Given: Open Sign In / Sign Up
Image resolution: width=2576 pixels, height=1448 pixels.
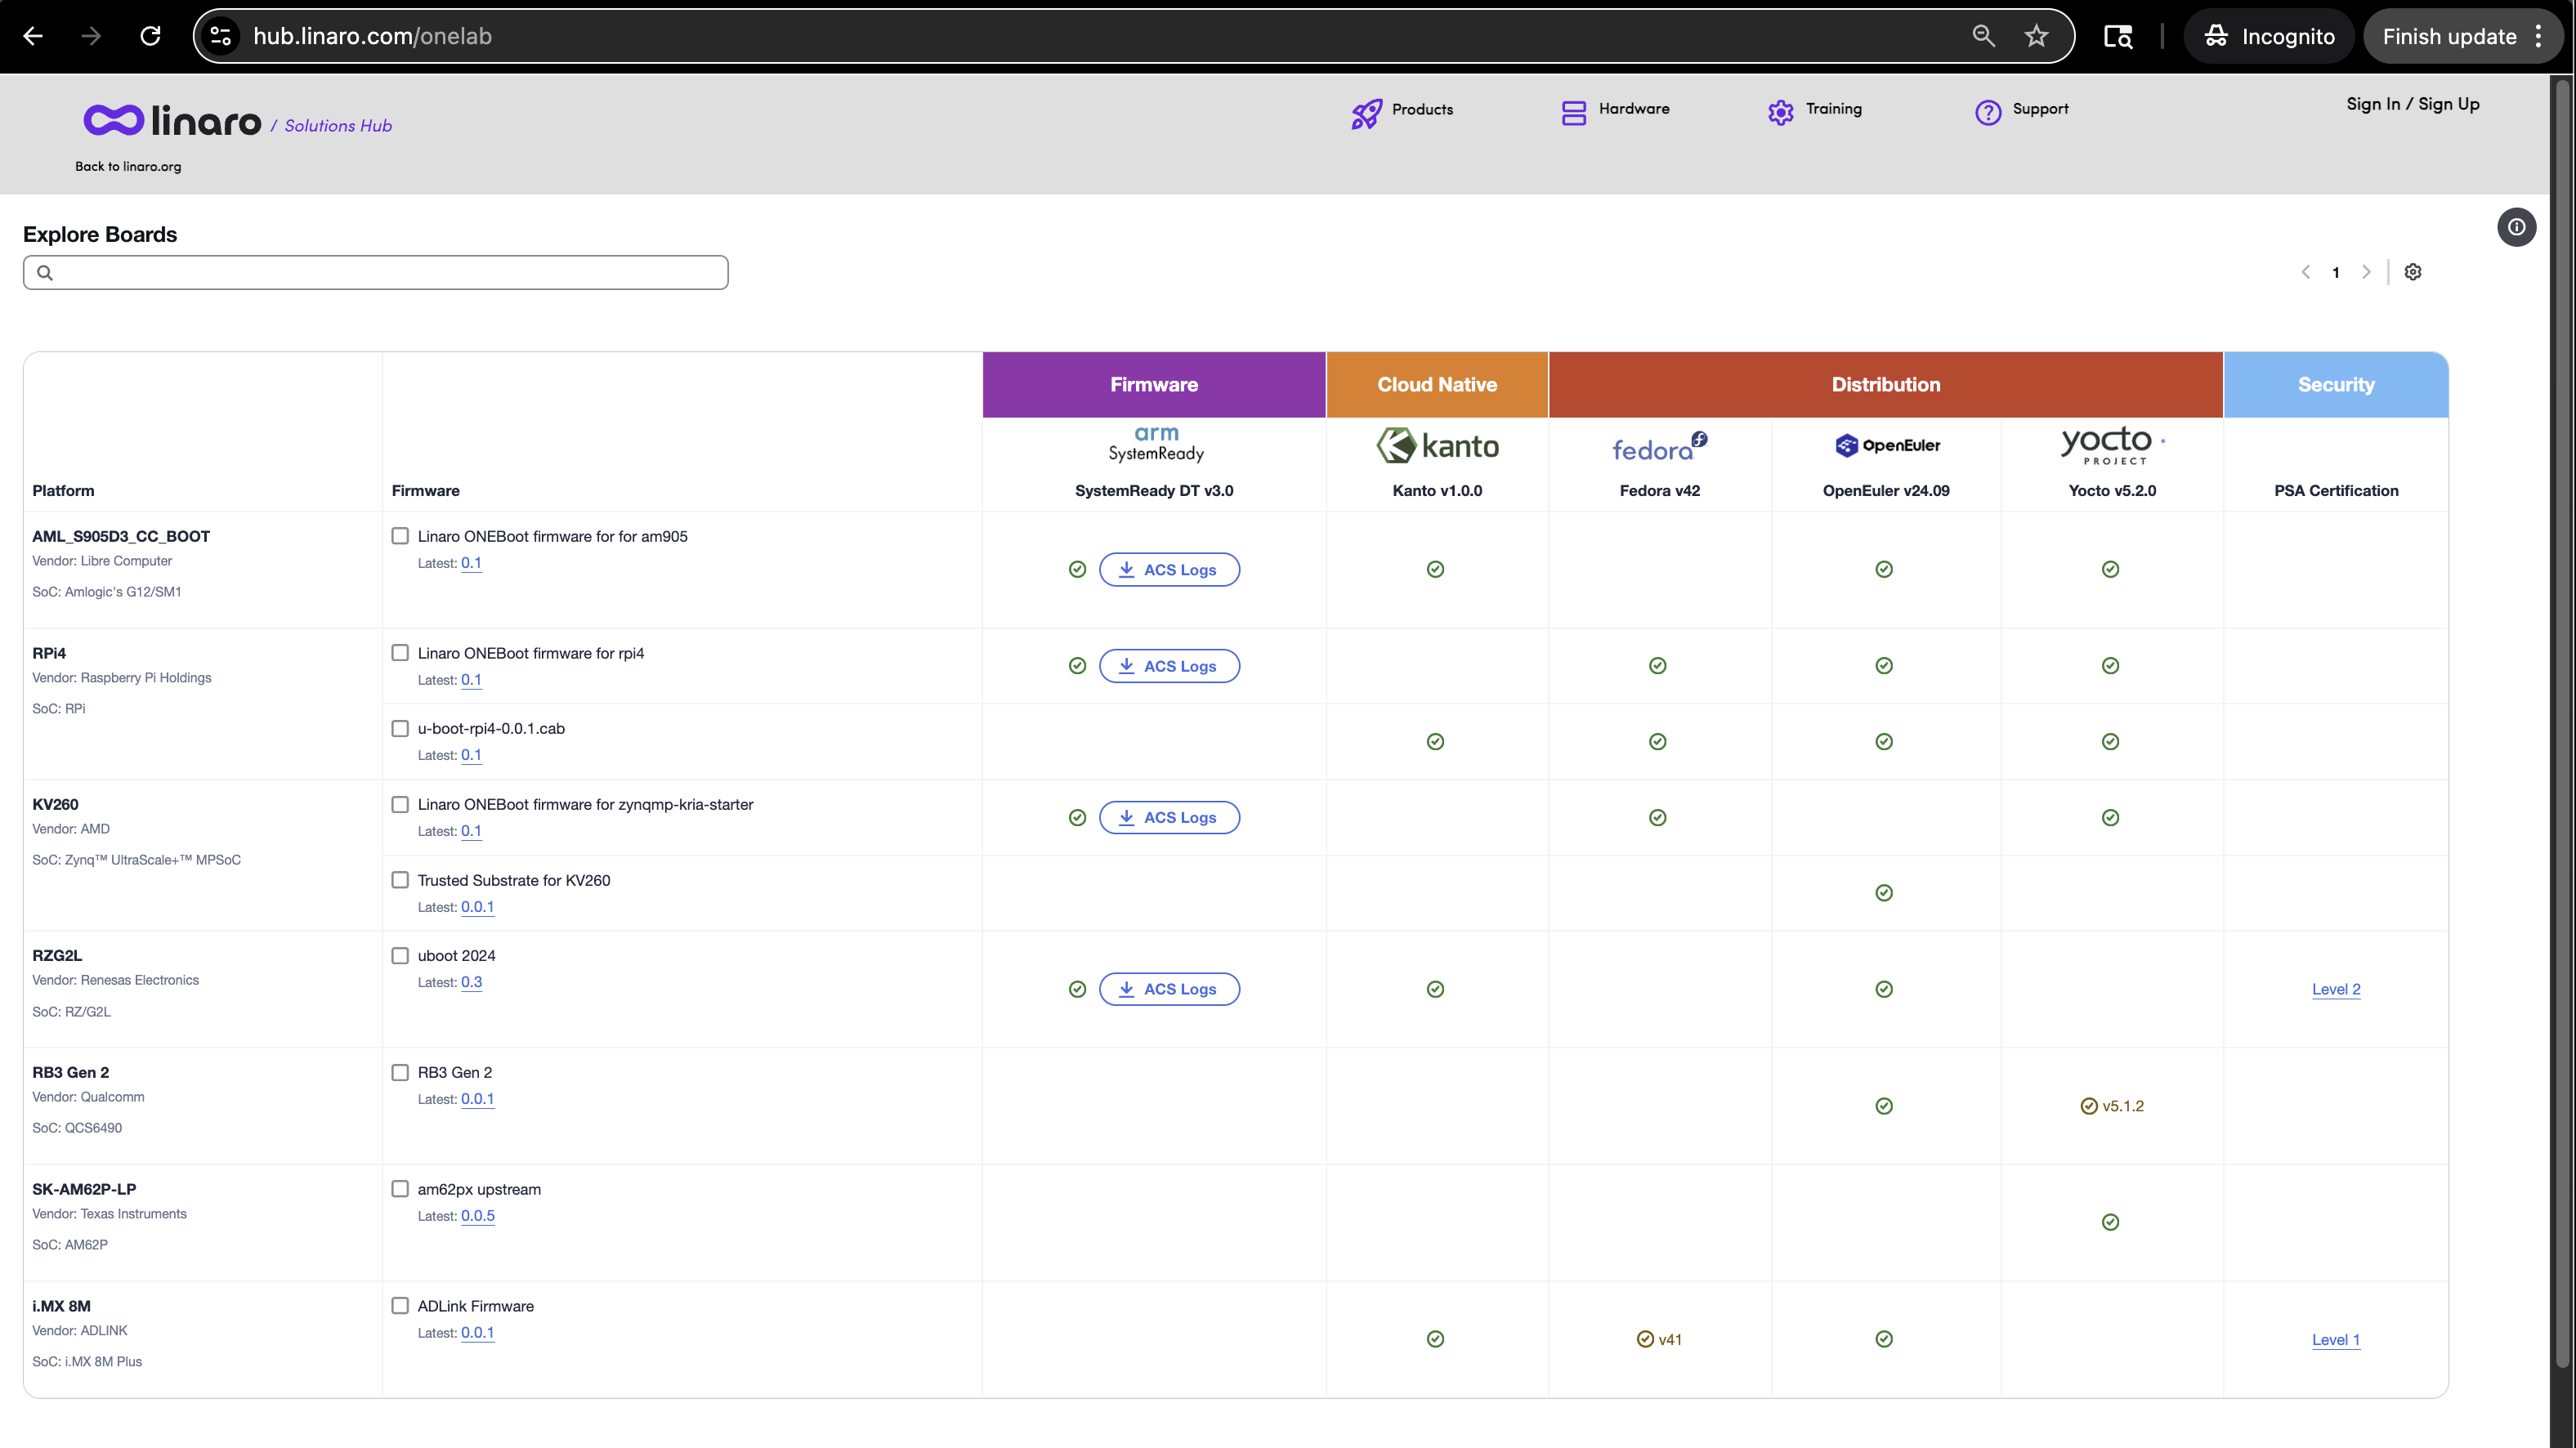Looking at the screenshot, I should [2412, 104].
